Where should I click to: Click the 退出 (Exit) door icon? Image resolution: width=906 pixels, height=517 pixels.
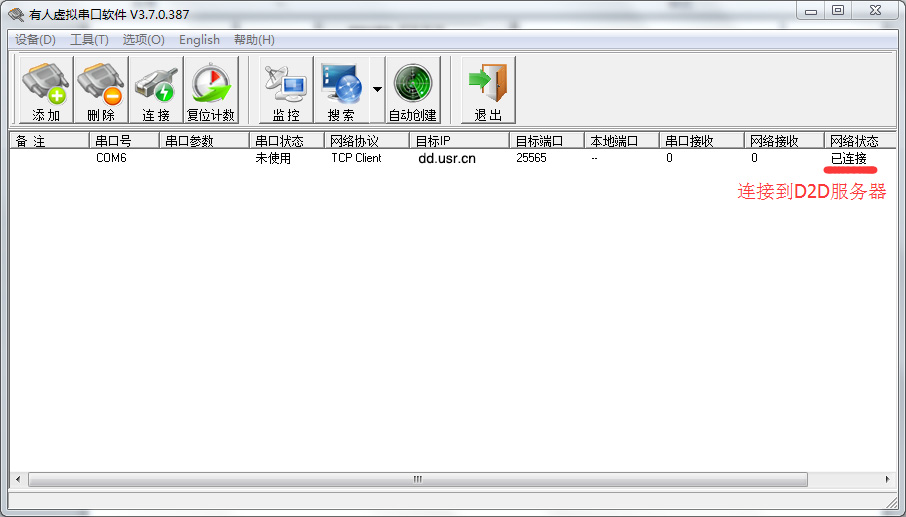[488, 90]
